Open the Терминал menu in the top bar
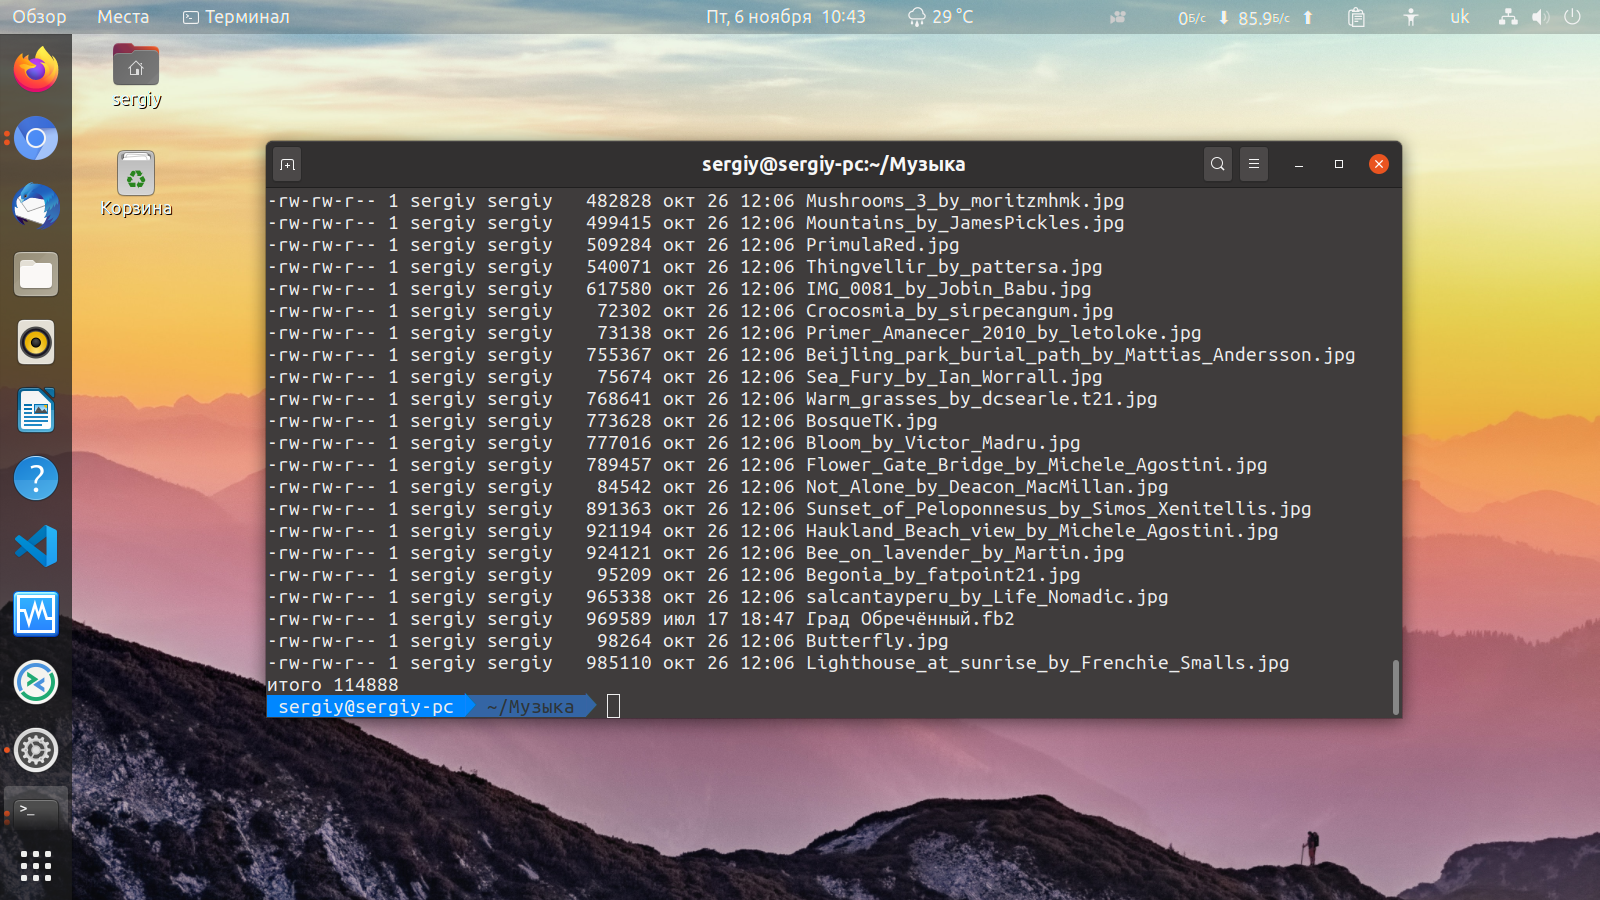 coord(235,16)
